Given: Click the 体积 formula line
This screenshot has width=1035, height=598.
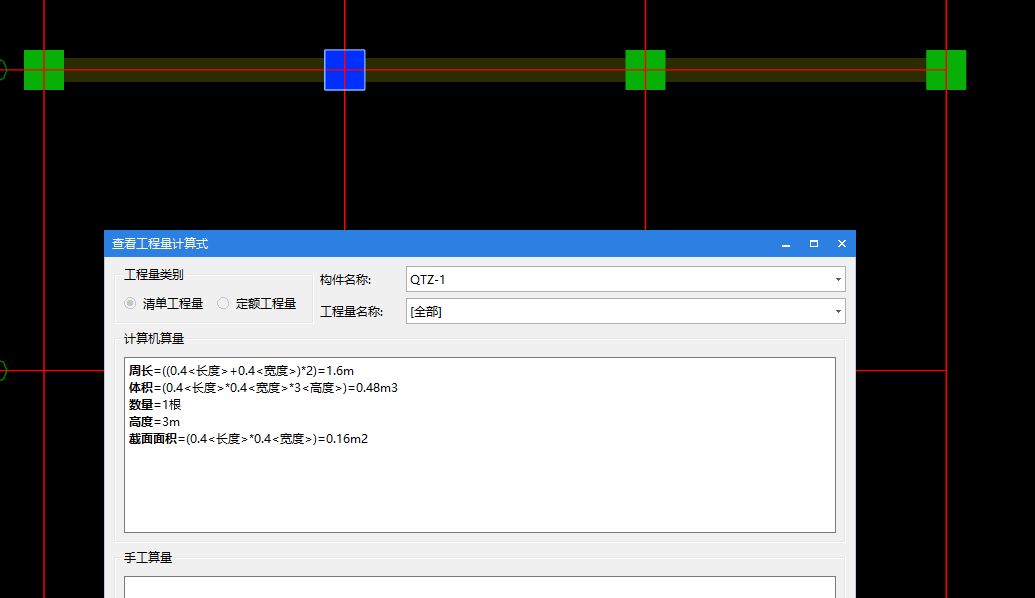Looking at the screenshot, I should (x=263, y=387).
